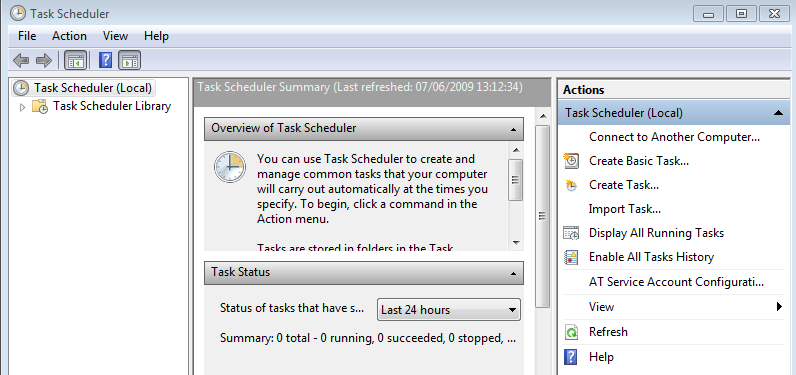Collapse the Task Scheduler (Local) actions group
Viewport: 796px width, 375px height.
coord(778,113)
